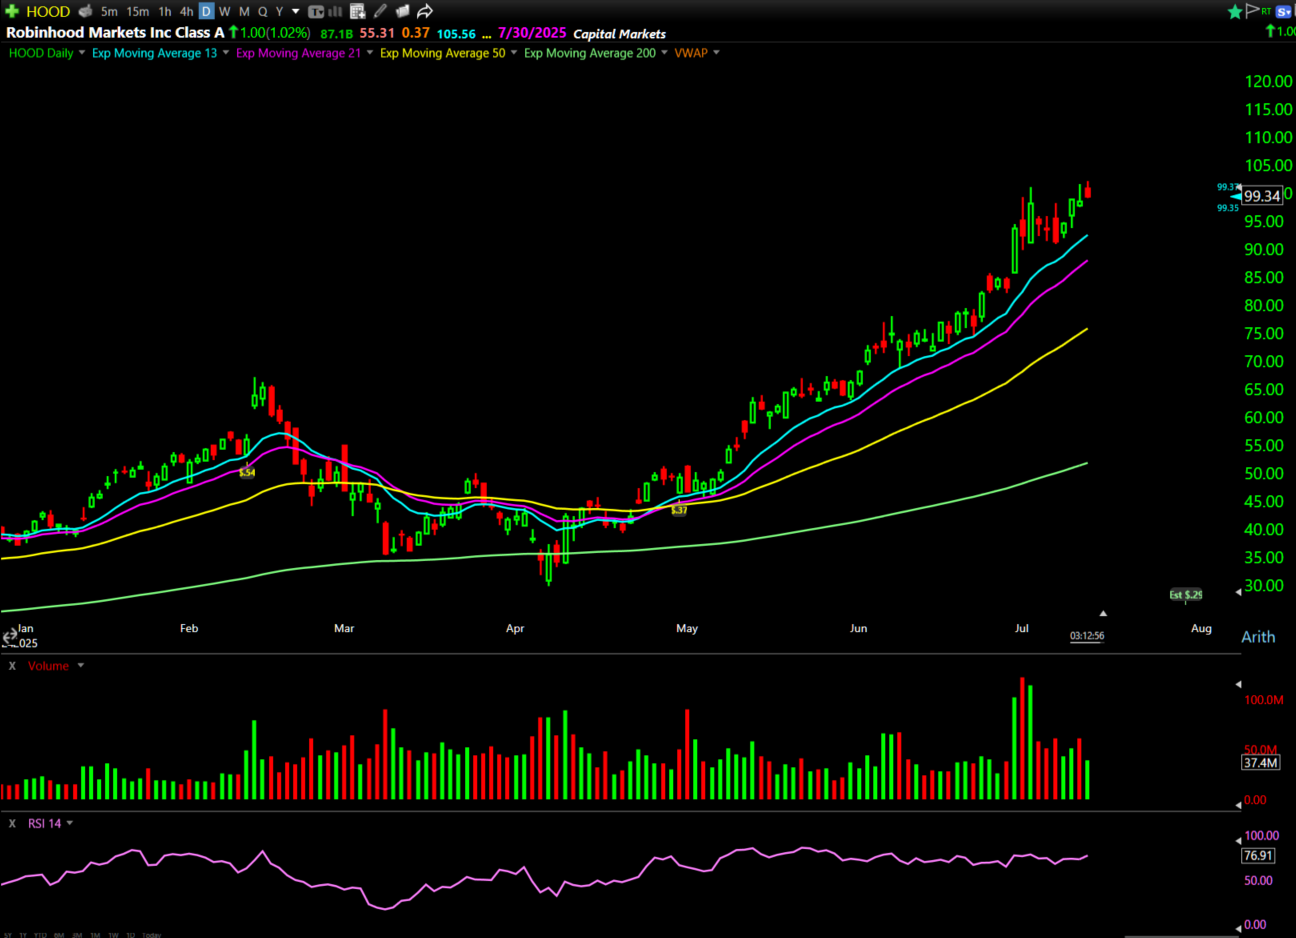1296x938 pixels.
Task: Switch to the 15m timeframe
Action: pos(138,11)
